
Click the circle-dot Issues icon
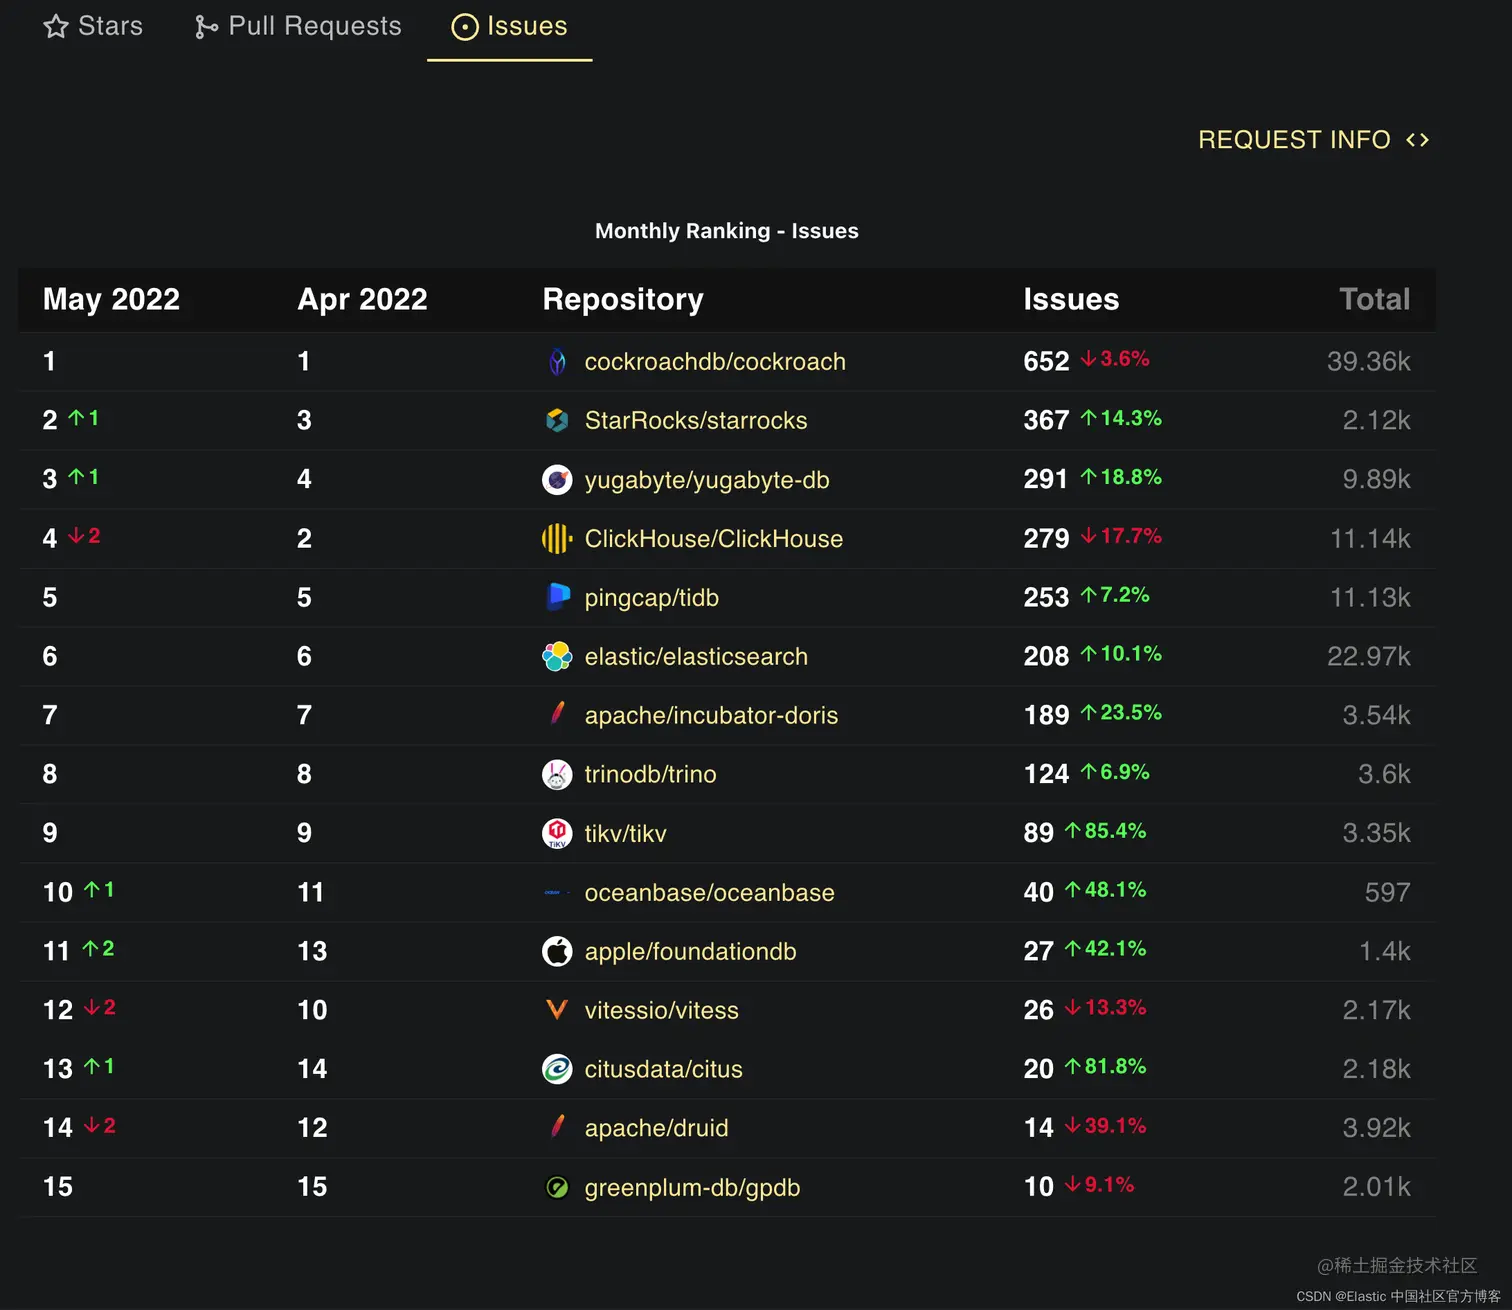(465, 27)
